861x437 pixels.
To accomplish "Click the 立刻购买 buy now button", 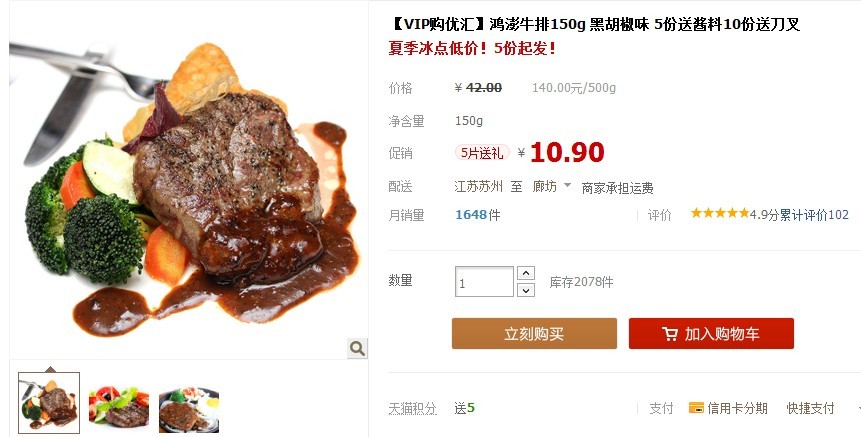I will (x=534, y=333).
